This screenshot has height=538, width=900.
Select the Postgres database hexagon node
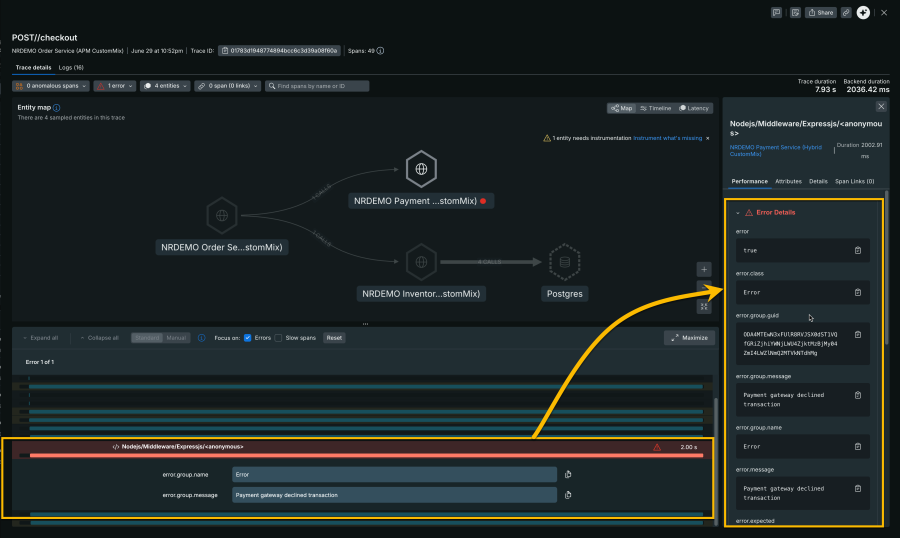[565, 262]
